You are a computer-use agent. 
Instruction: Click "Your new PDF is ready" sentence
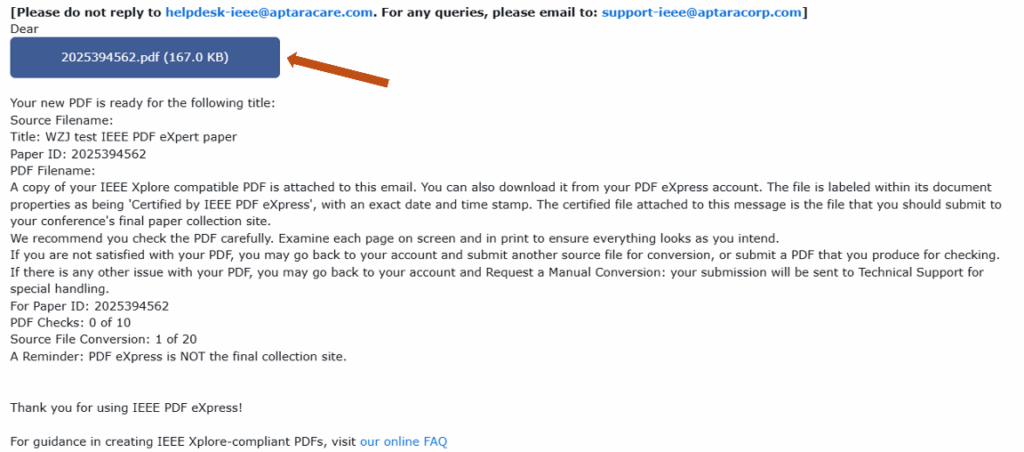(x=142, y=103)
